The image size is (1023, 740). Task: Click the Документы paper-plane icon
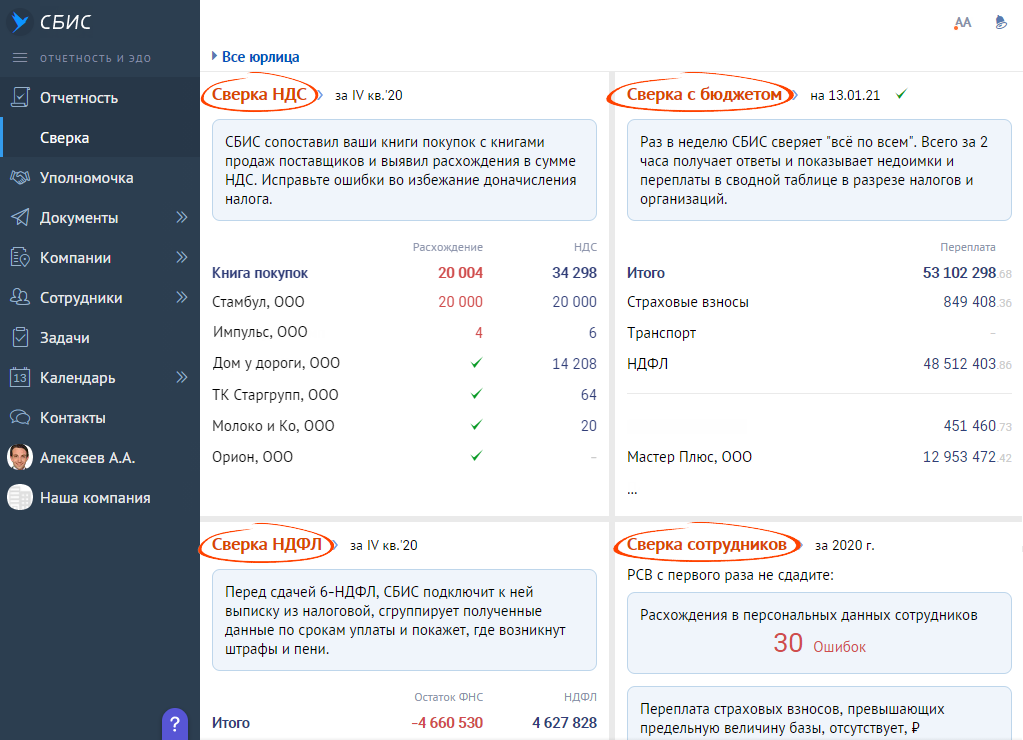[x=20, y=217]
